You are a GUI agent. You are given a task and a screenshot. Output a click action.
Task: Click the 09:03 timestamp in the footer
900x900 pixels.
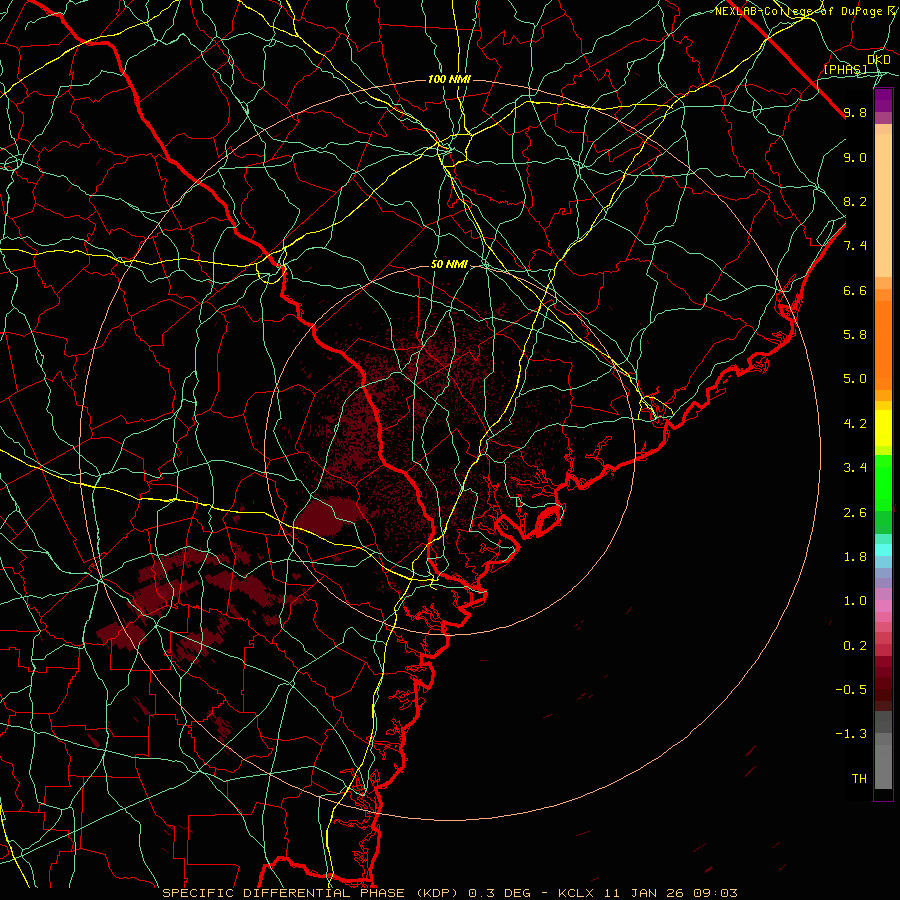point(717,893)
